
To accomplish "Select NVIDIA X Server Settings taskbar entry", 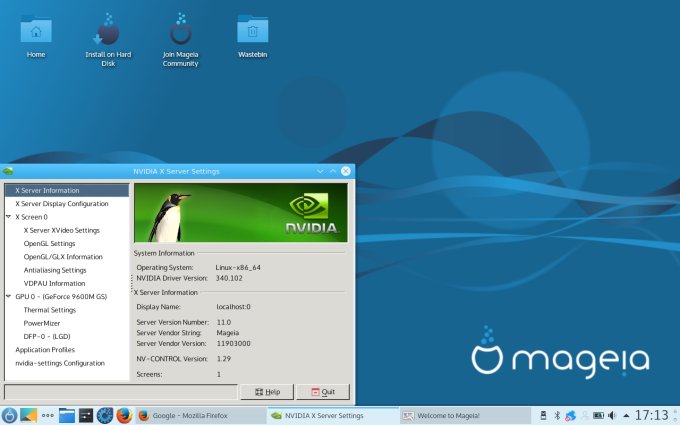I will (333, 415).
